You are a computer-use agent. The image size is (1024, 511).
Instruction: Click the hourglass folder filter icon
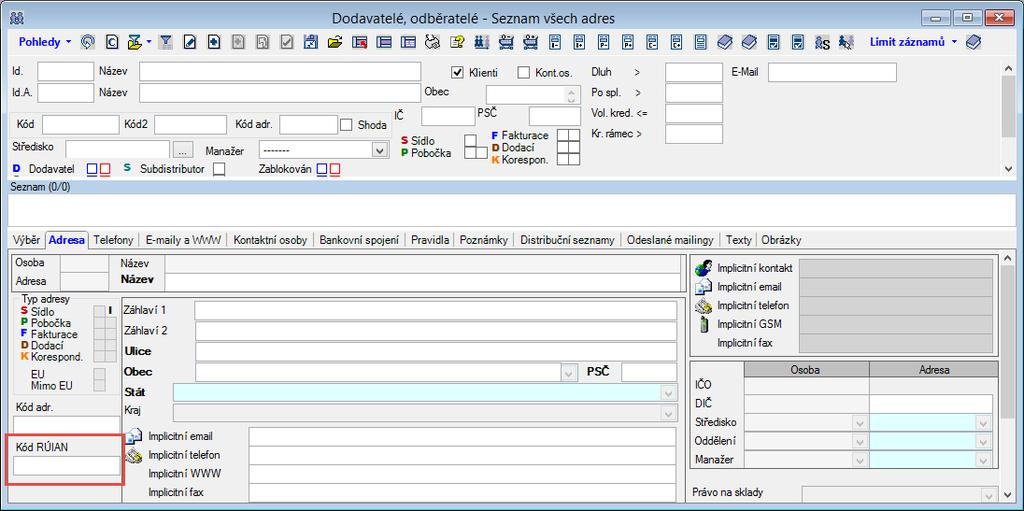point(135,42)
